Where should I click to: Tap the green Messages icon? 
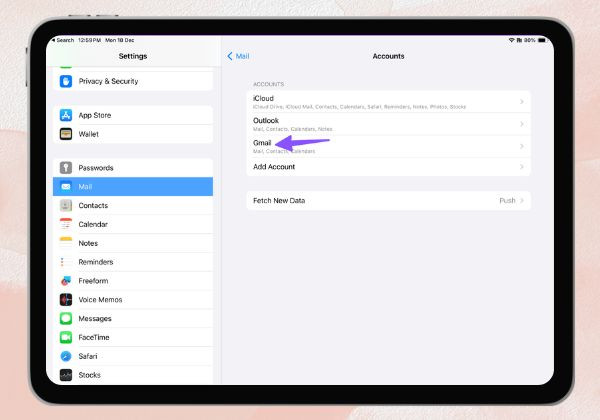[x=66, y=318]
